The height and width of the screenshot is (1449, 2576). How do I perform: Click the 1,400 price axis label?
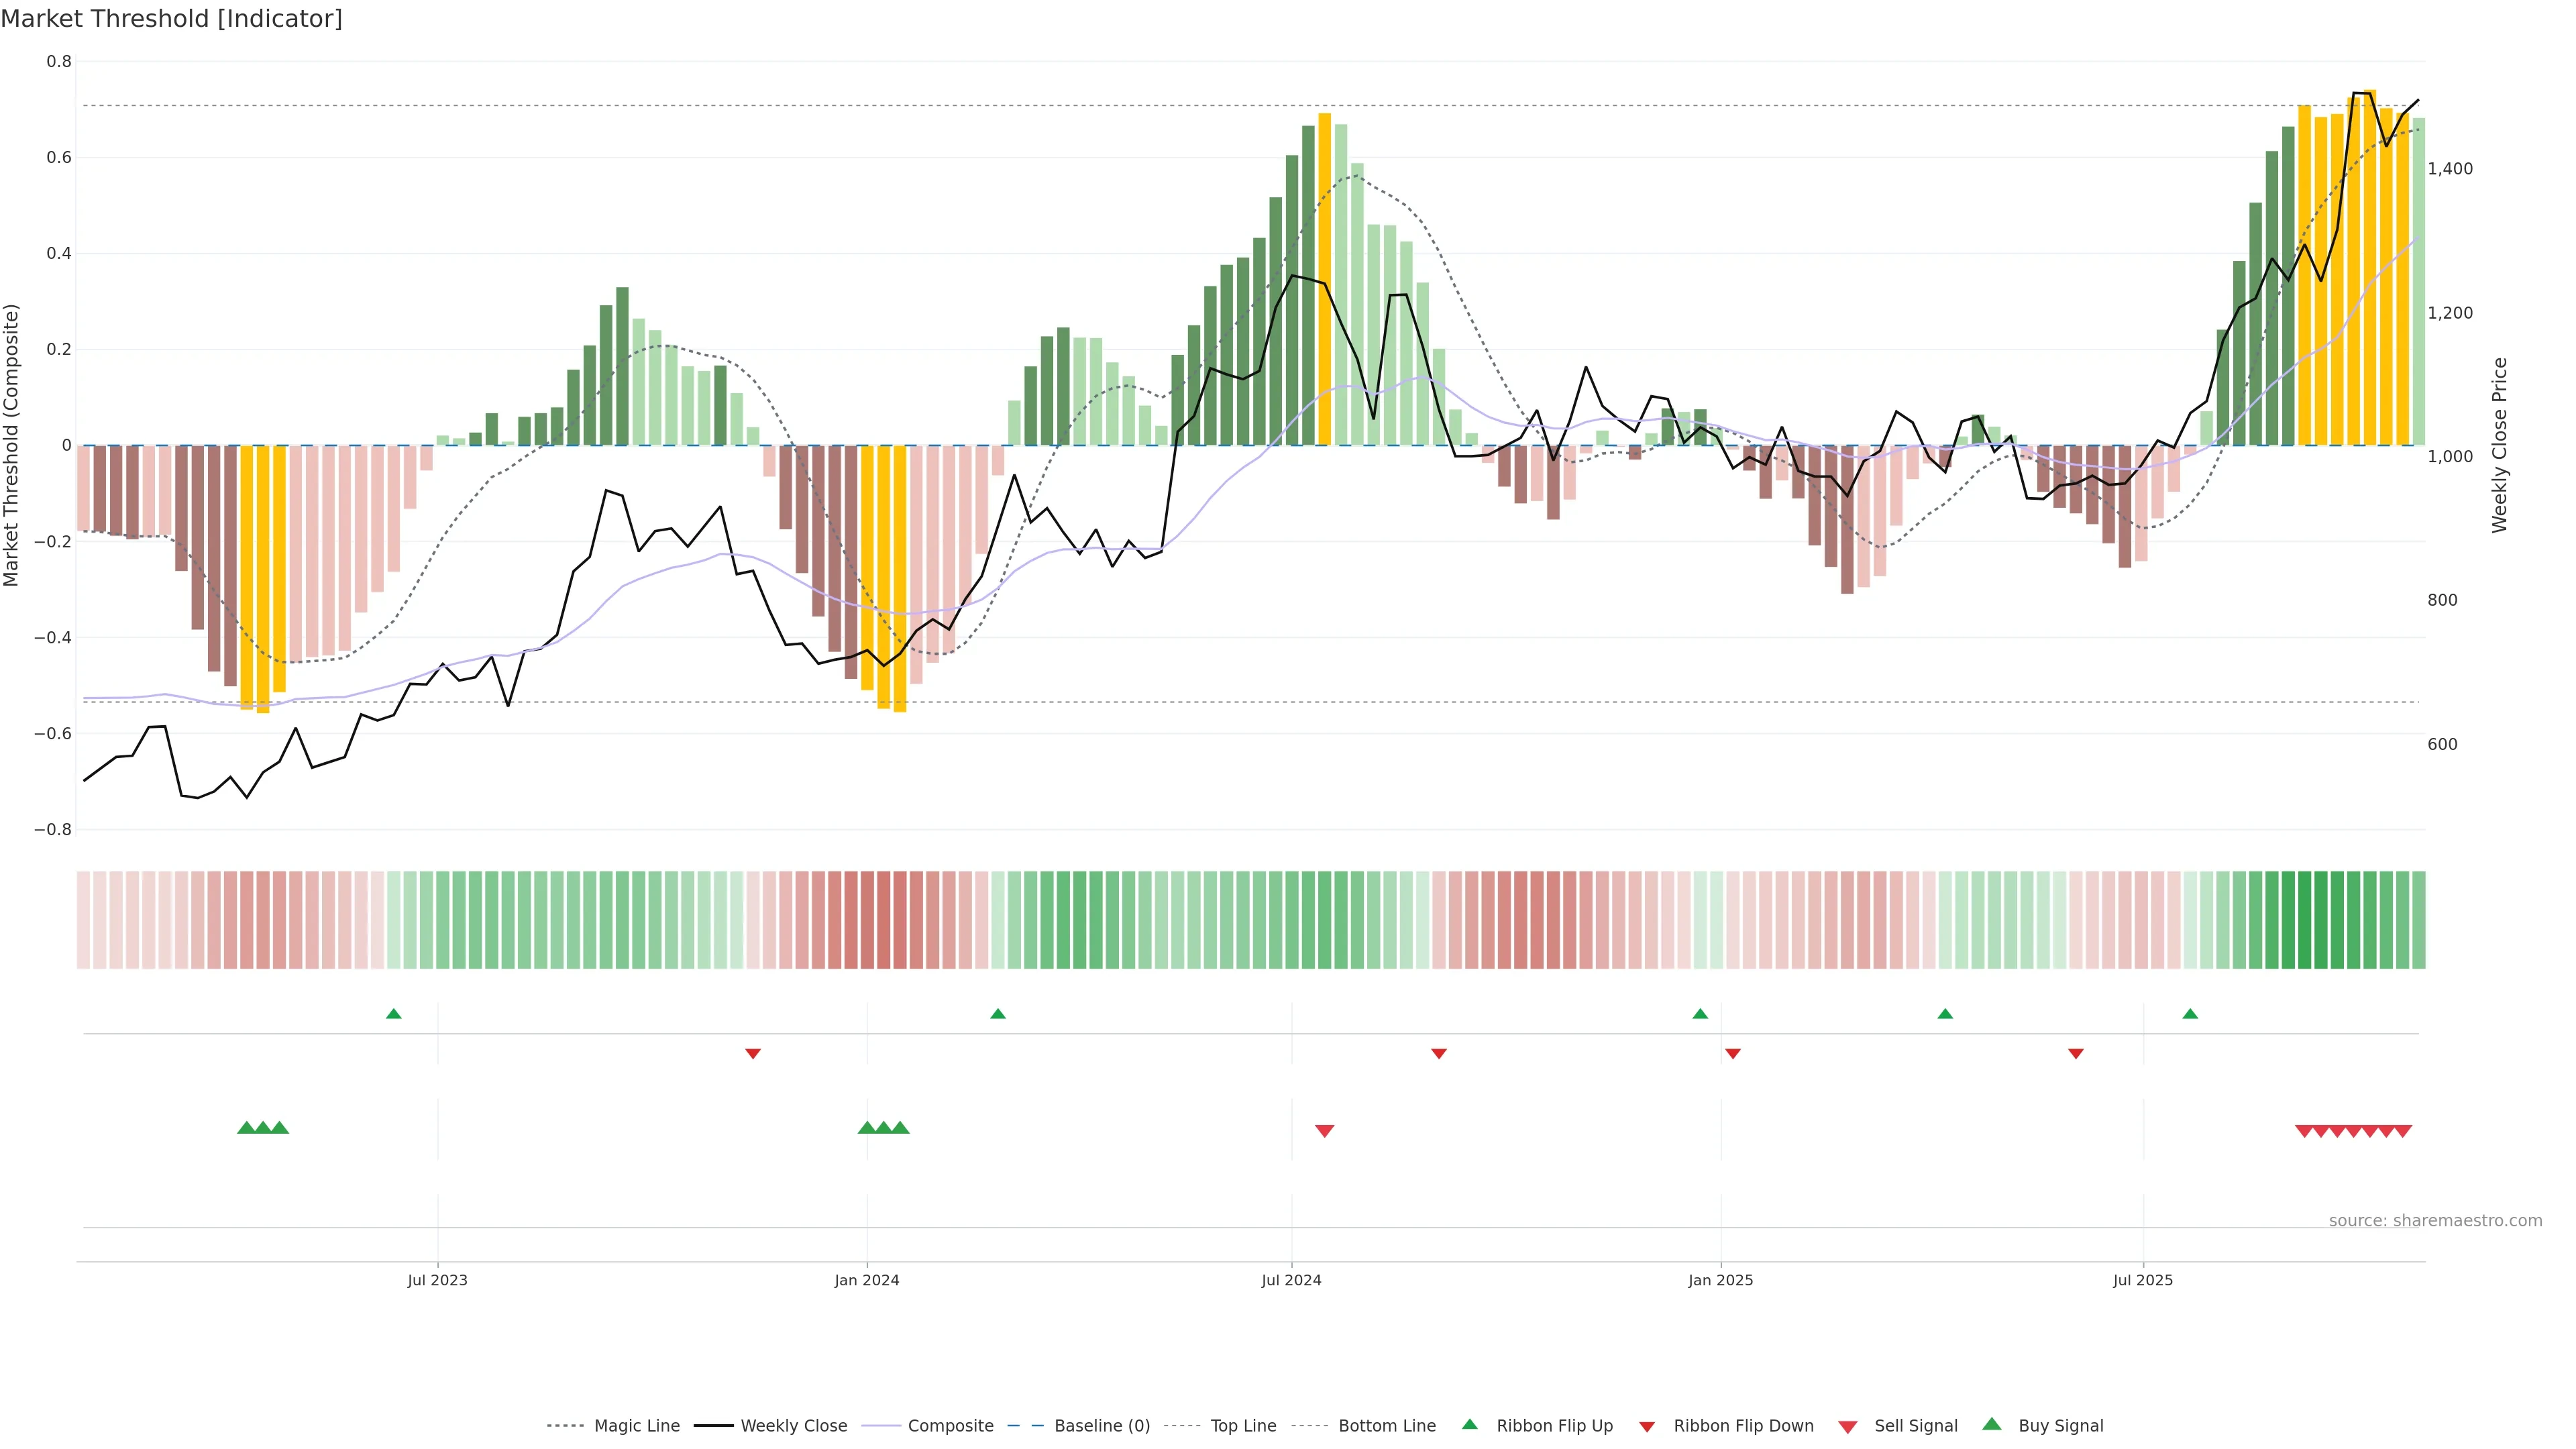(2450, 169)
